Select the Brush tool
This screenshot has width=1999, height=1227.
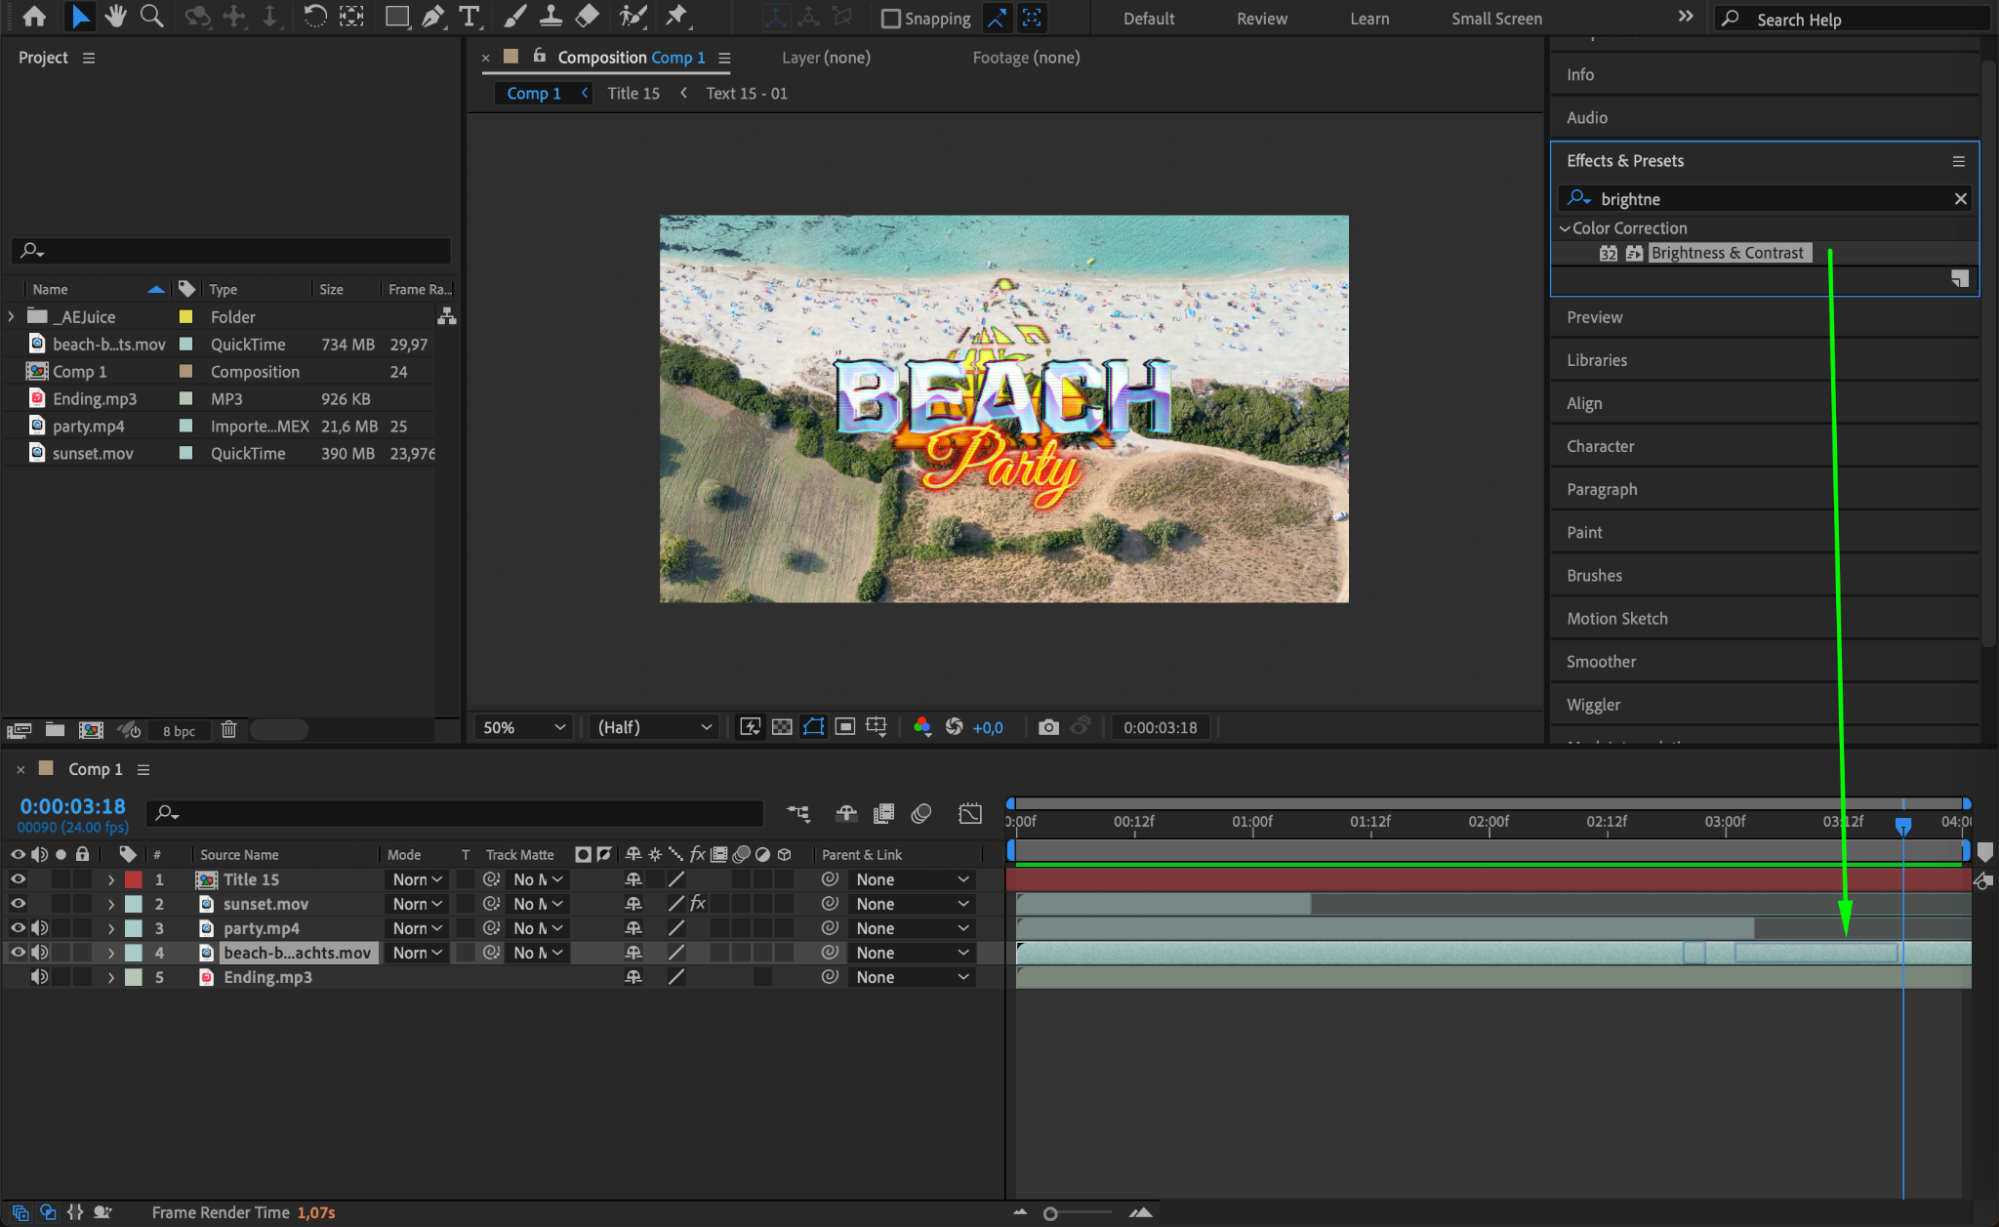pos(514,16)
